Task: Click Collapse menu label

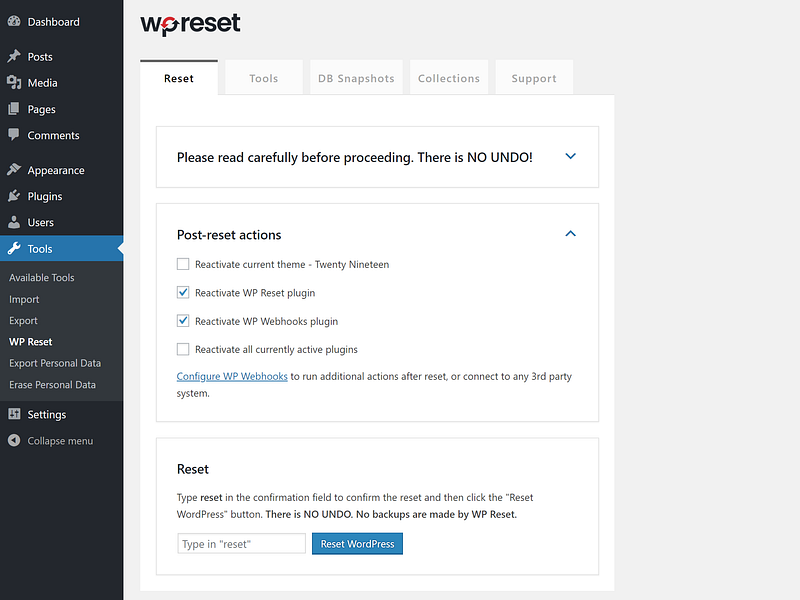Action: (60, 440)
